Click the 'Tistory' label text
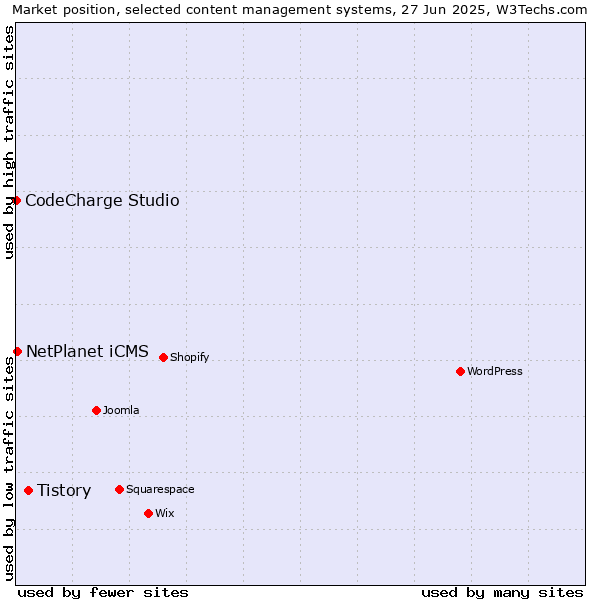 point(64,491)
